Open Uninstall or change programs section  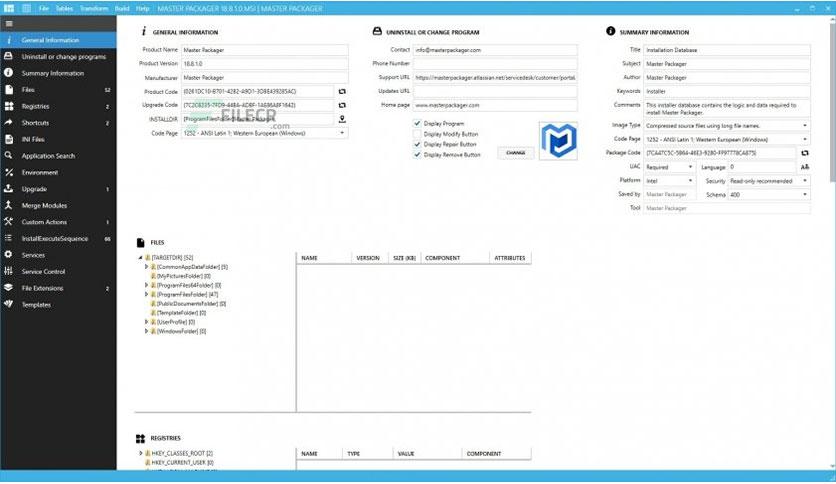[x=58, y=57]
